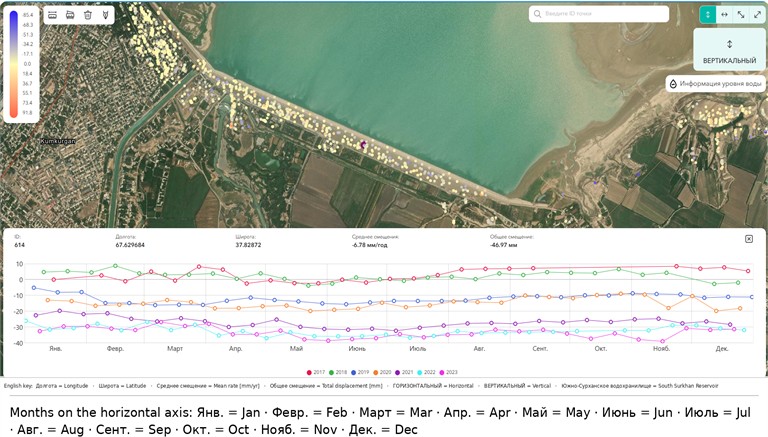The height and width of the screenshot is (437, 768).
Task: Click the trash delete icon
Action: pos(88,15)
